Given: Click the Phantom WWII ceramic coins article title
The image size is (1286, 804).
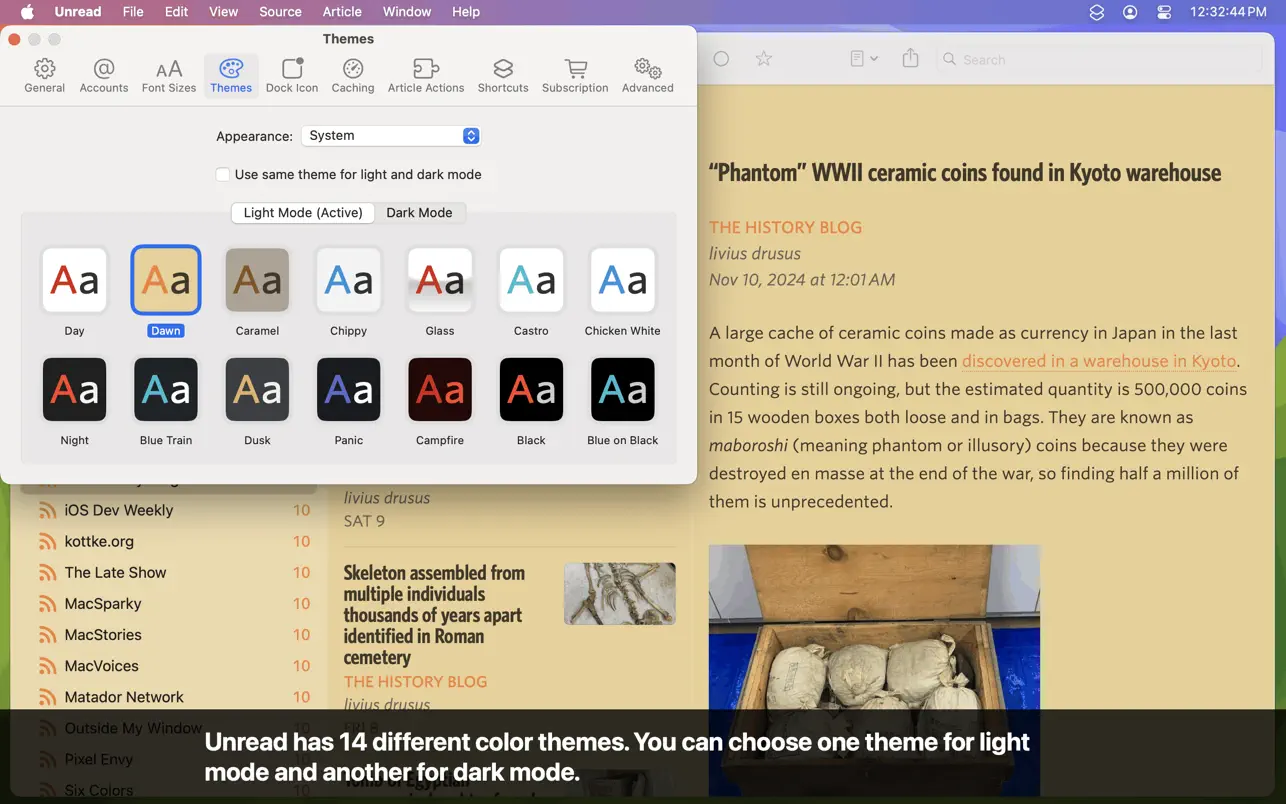Looking at the screenshot, I should pyautogui.click(x=965, y=172).
